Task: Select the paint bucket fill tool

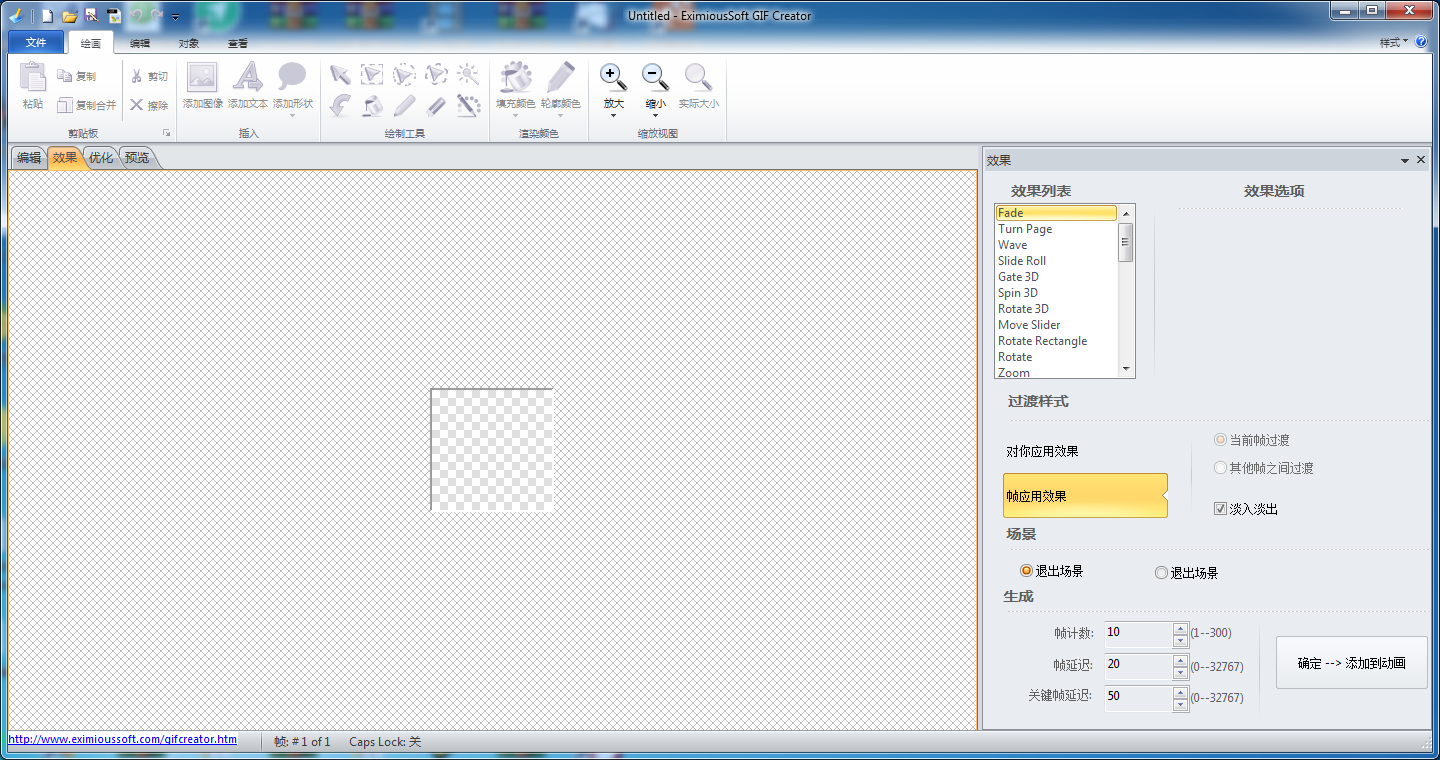Action: pos(372,105)
